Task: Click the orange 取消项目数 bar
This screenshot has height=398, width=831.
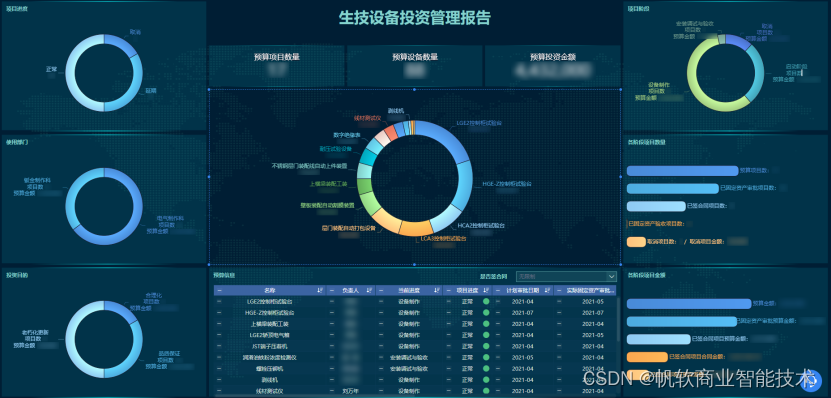Action: point(635,242)
